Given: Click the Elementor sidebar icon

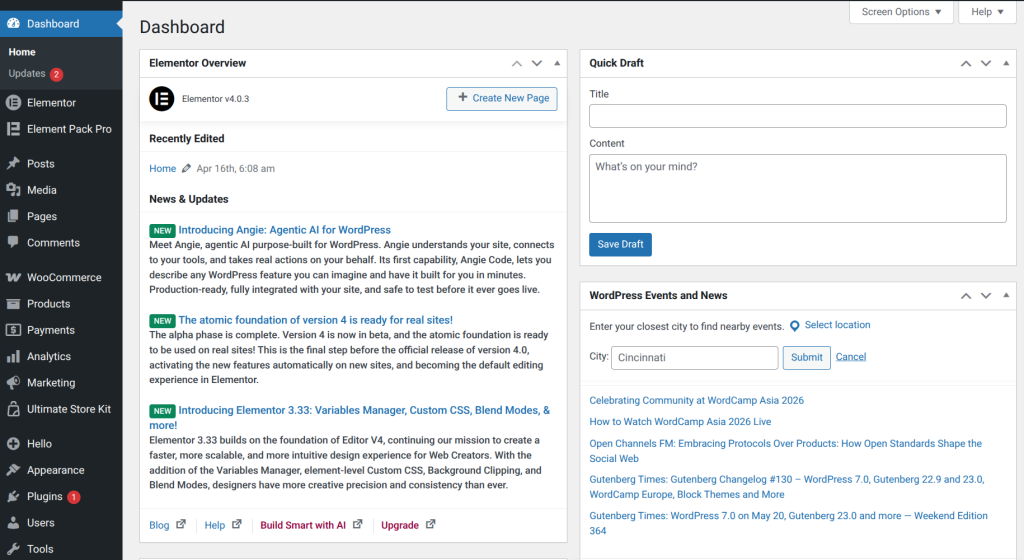Looking at the screenshot, I should coord(13,102).
